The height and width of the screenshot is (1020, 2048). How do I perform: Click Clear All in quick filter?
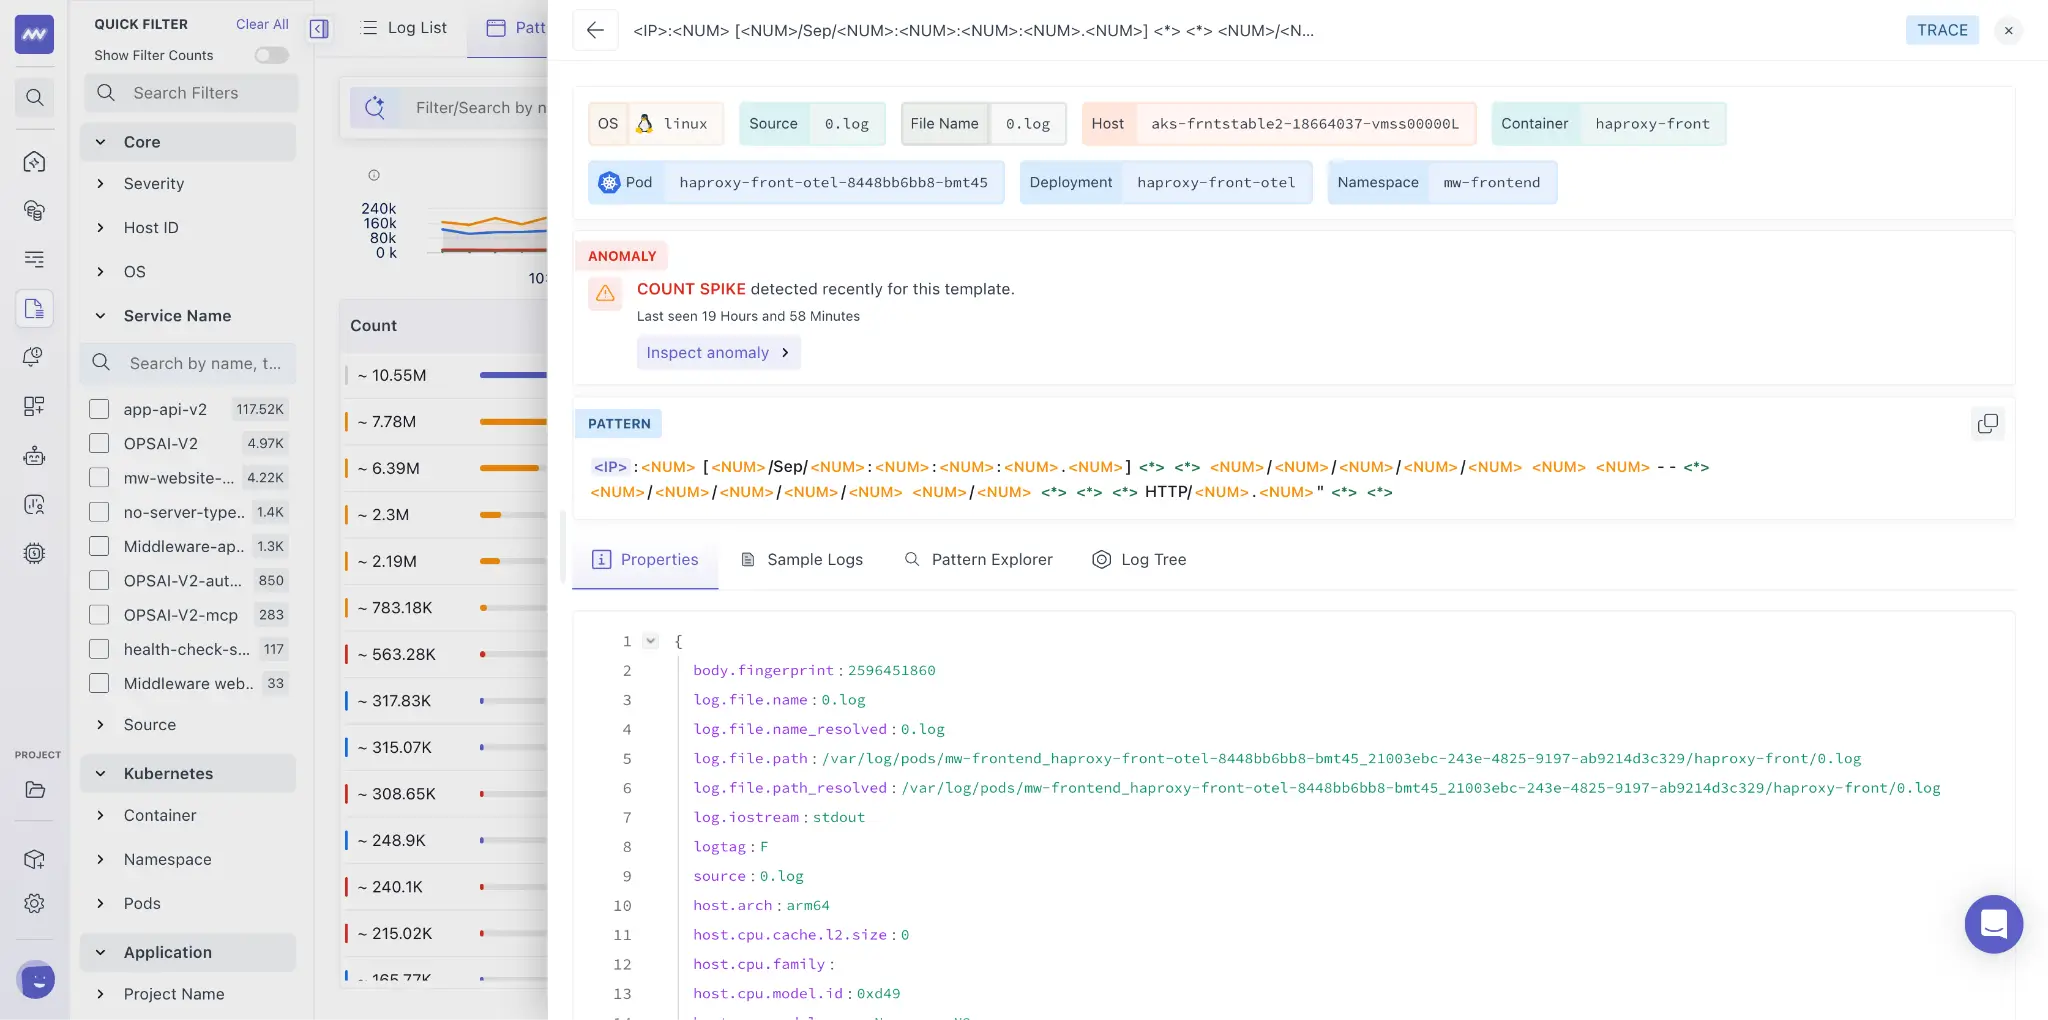[x=262, y=24]
